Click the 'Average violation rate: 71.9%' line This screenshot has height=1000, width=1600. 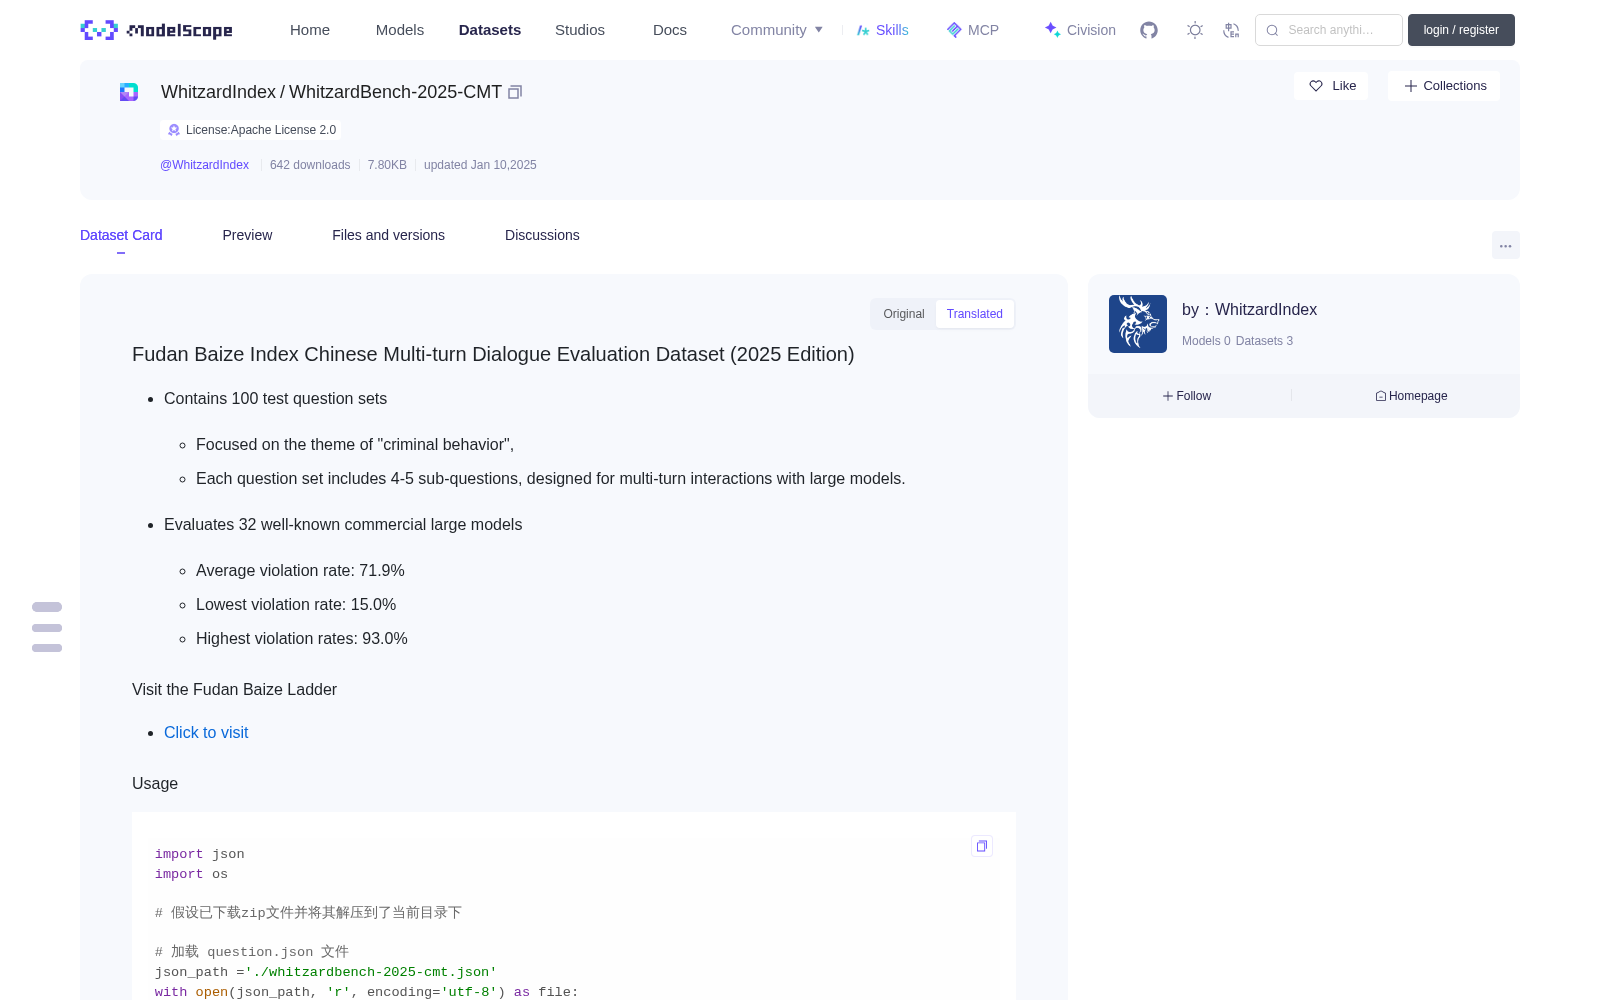300,570
